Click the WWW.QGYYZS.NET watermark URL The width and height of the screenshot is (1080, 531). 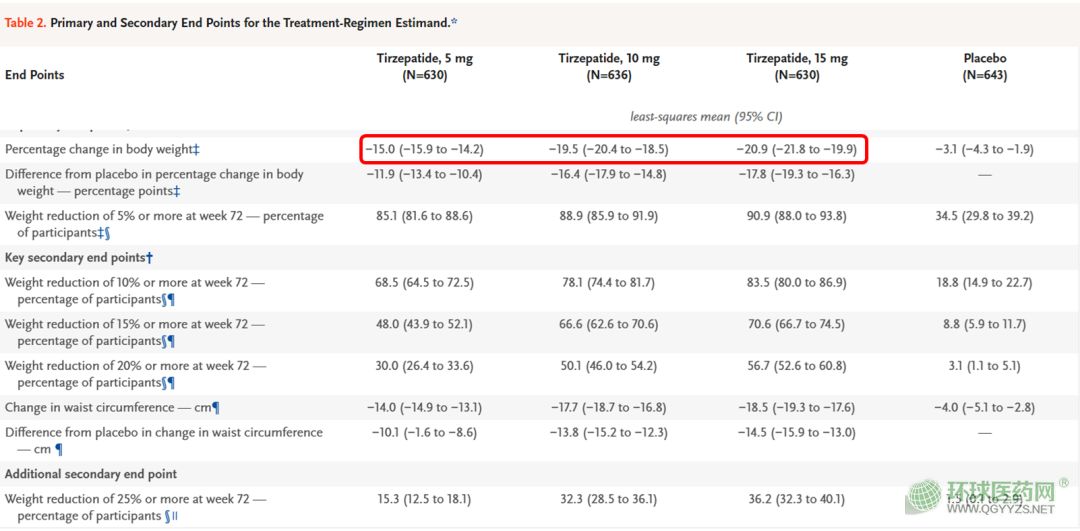[x=1000, y=509]
